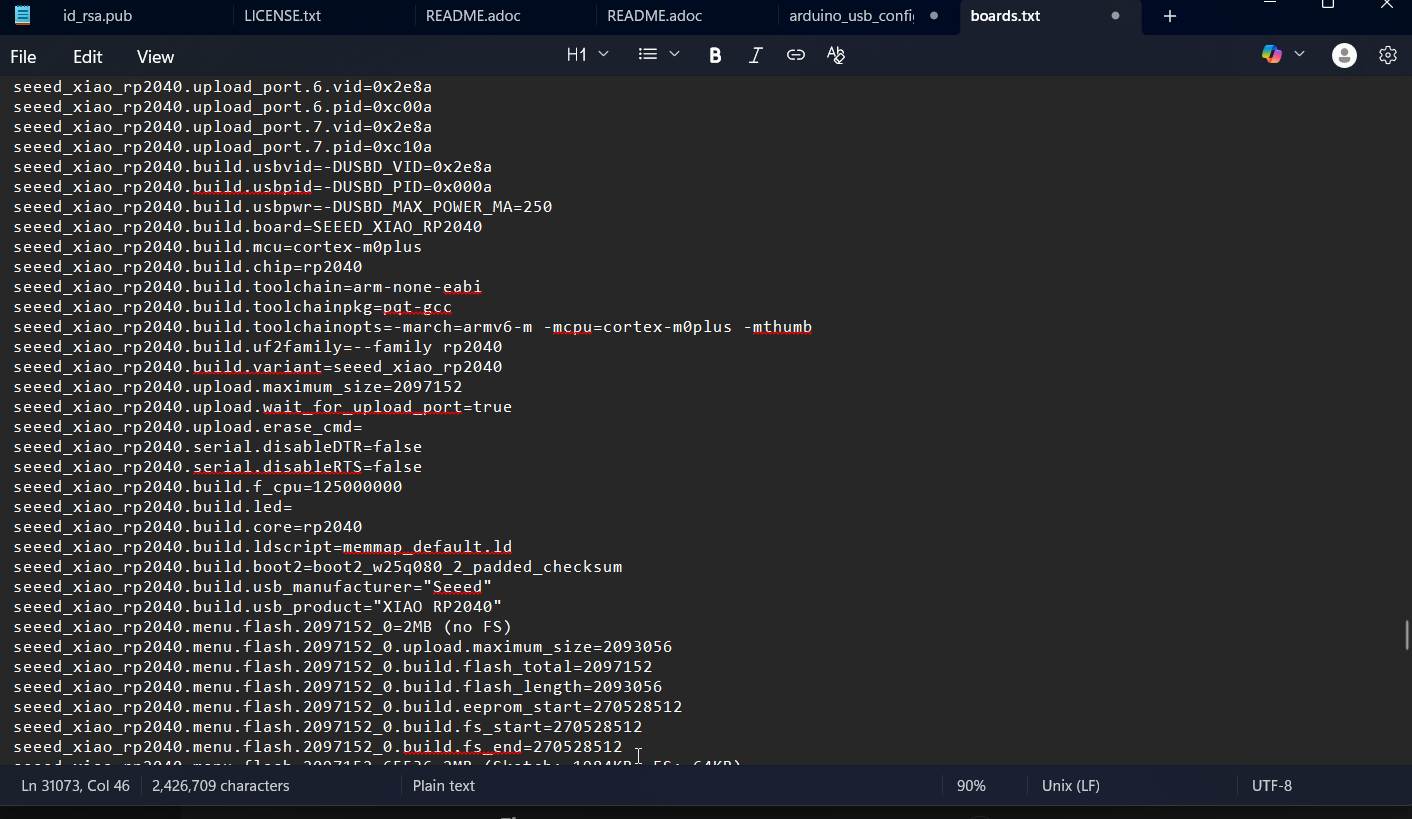Click the usb_manufacturer="Seeed" line
This screenshot has width=1412, height=819.
(x=253, y=587)
